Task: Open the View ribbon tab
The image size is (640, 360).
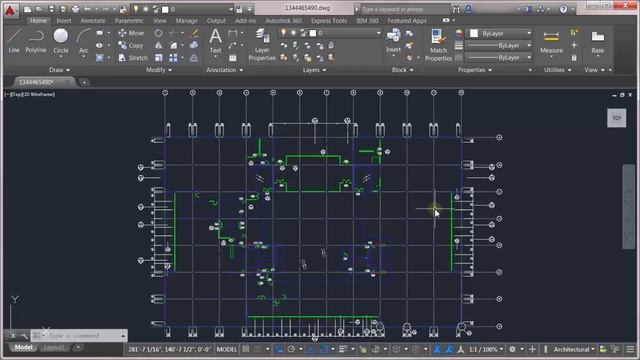Action: pyautogui.click(x=160, y=20)
